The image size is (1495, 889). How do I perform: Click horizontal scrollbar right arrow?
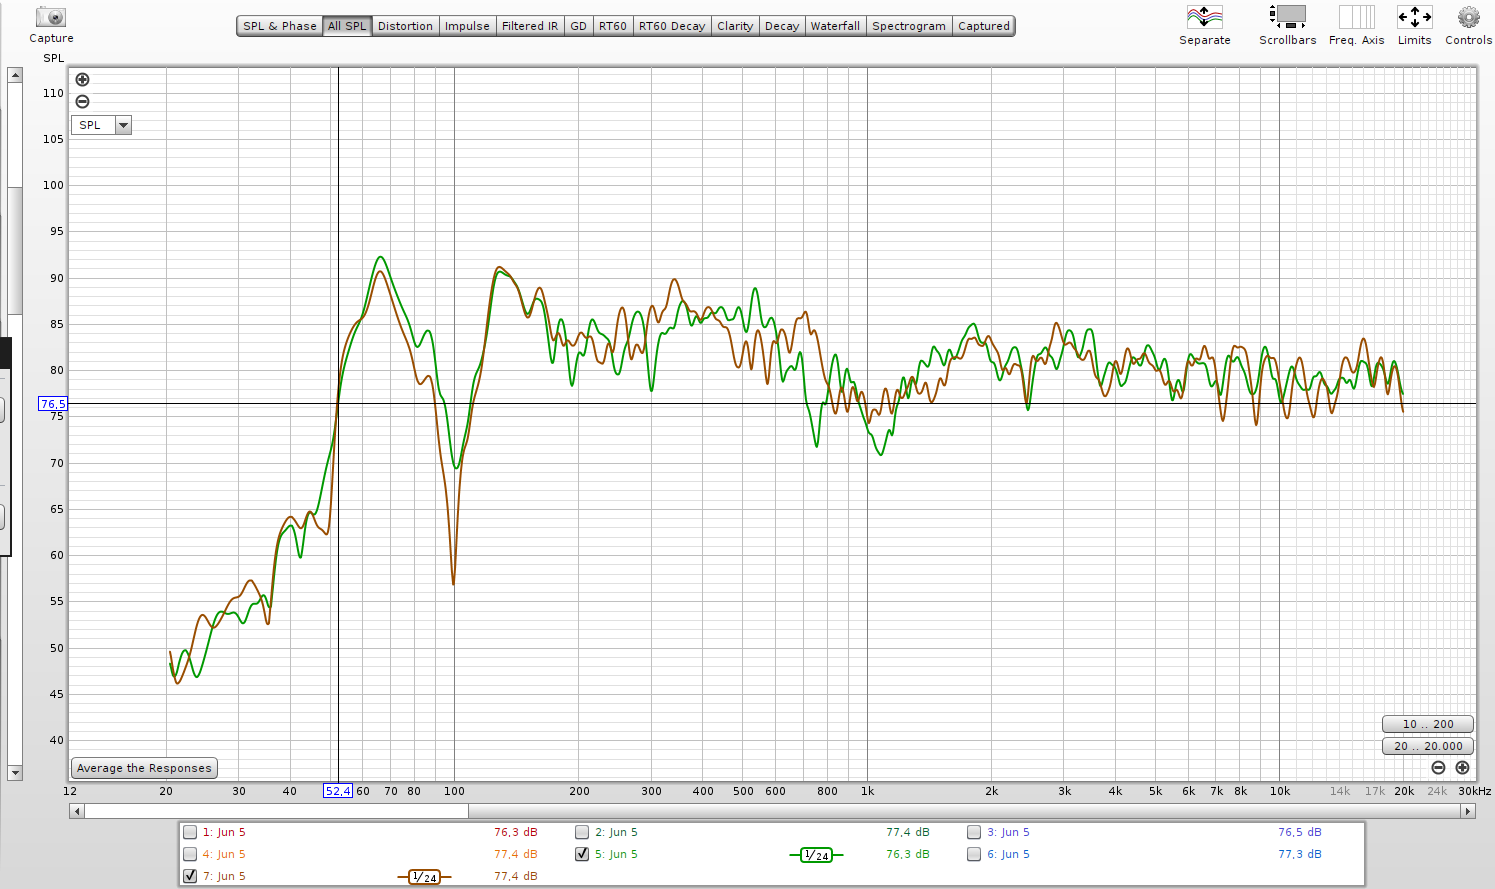(x=1468, y=811)
